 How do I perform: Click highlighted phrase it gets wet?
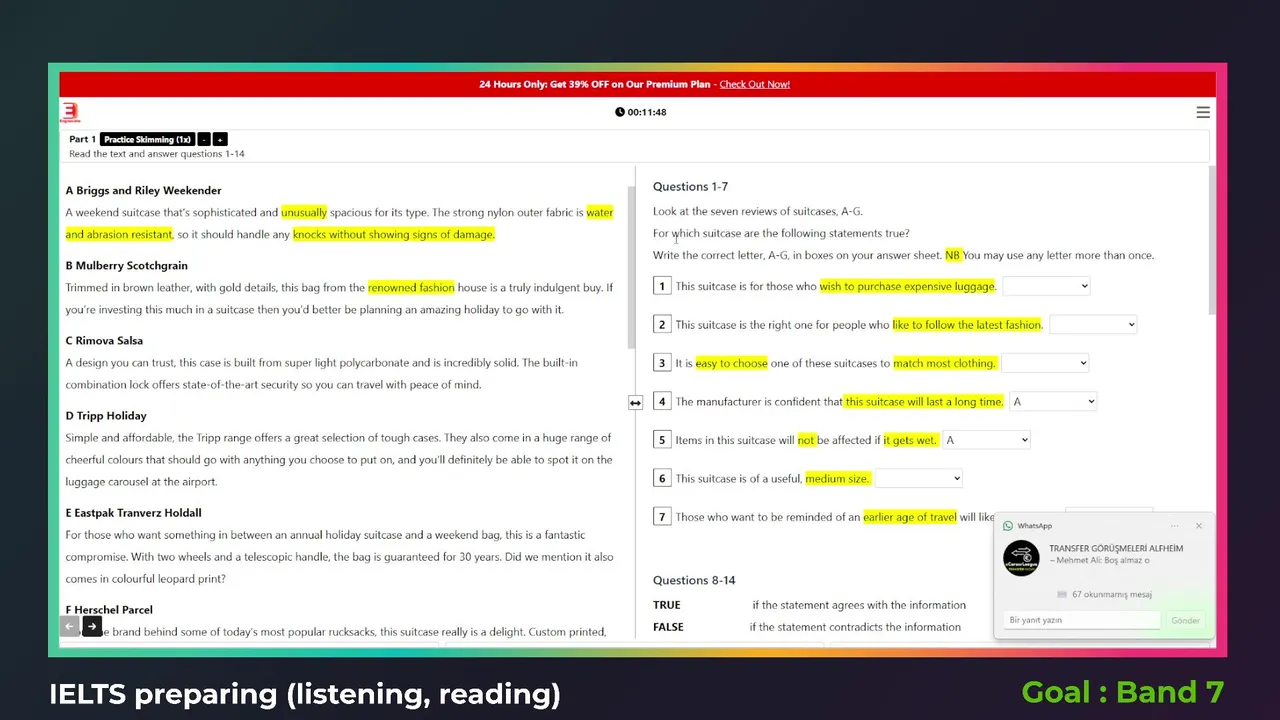[910, 440]
